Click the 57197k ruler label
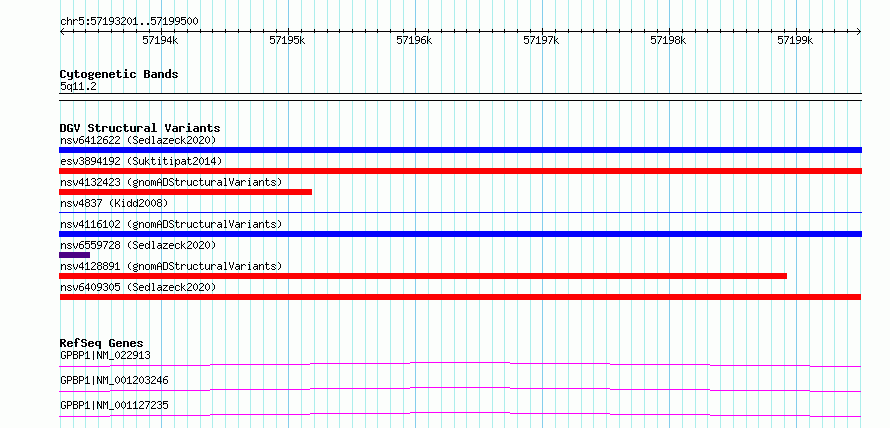The image size is (890, 428). (542, 40)
